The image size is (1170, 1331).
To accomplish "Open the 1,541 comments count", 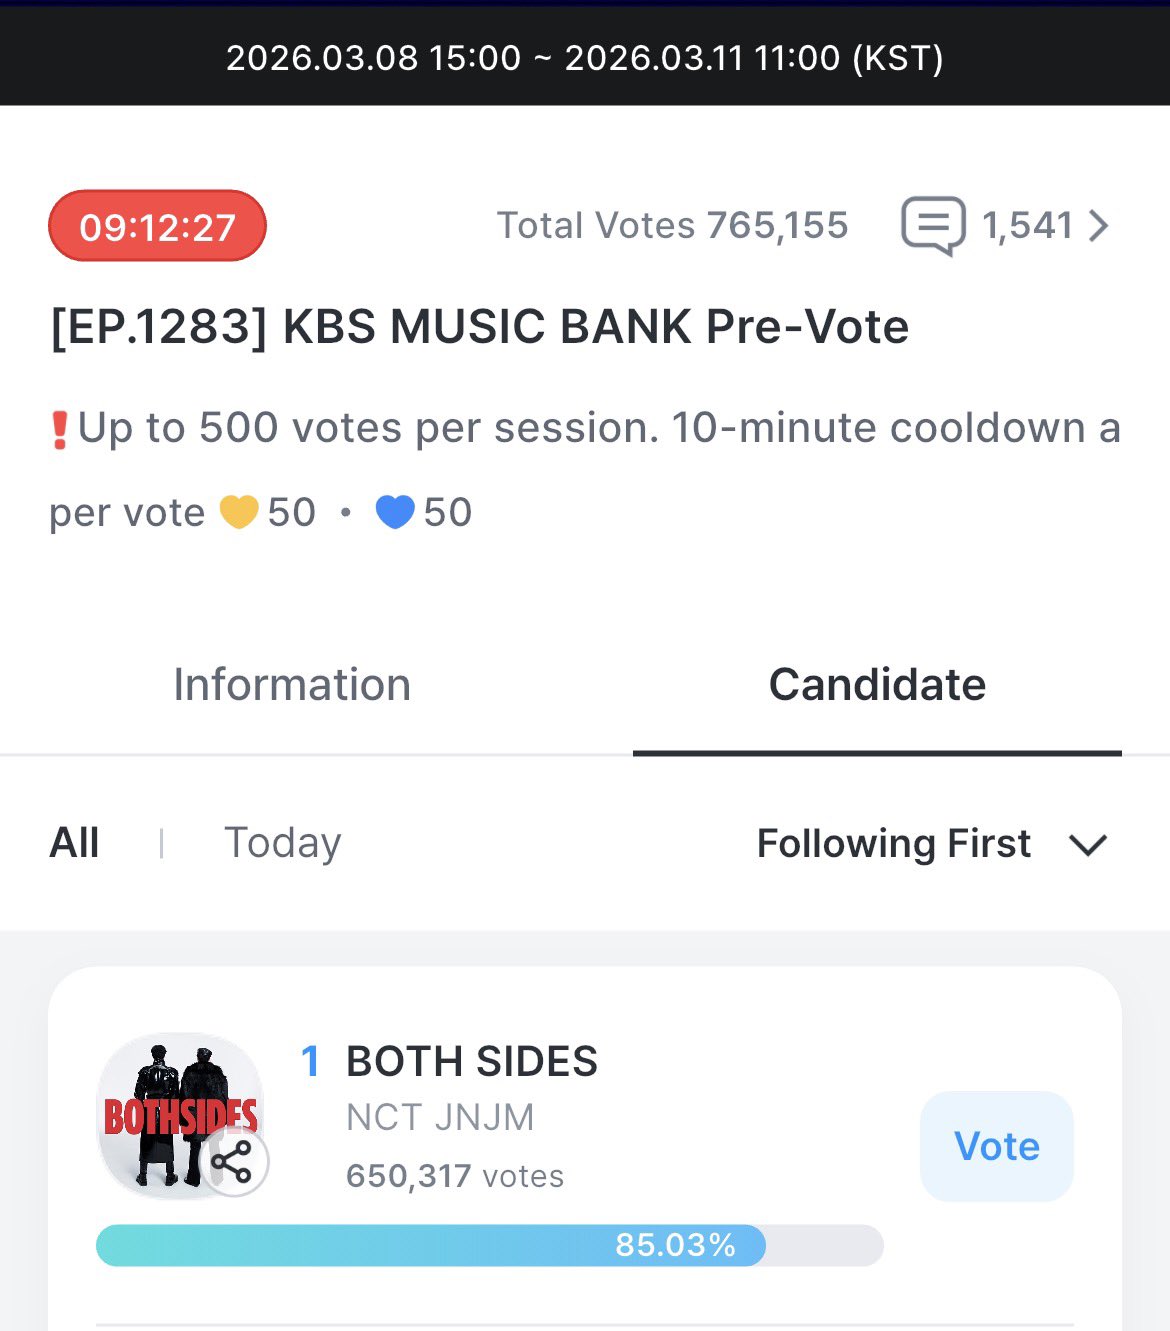I will coord(1027,226).
